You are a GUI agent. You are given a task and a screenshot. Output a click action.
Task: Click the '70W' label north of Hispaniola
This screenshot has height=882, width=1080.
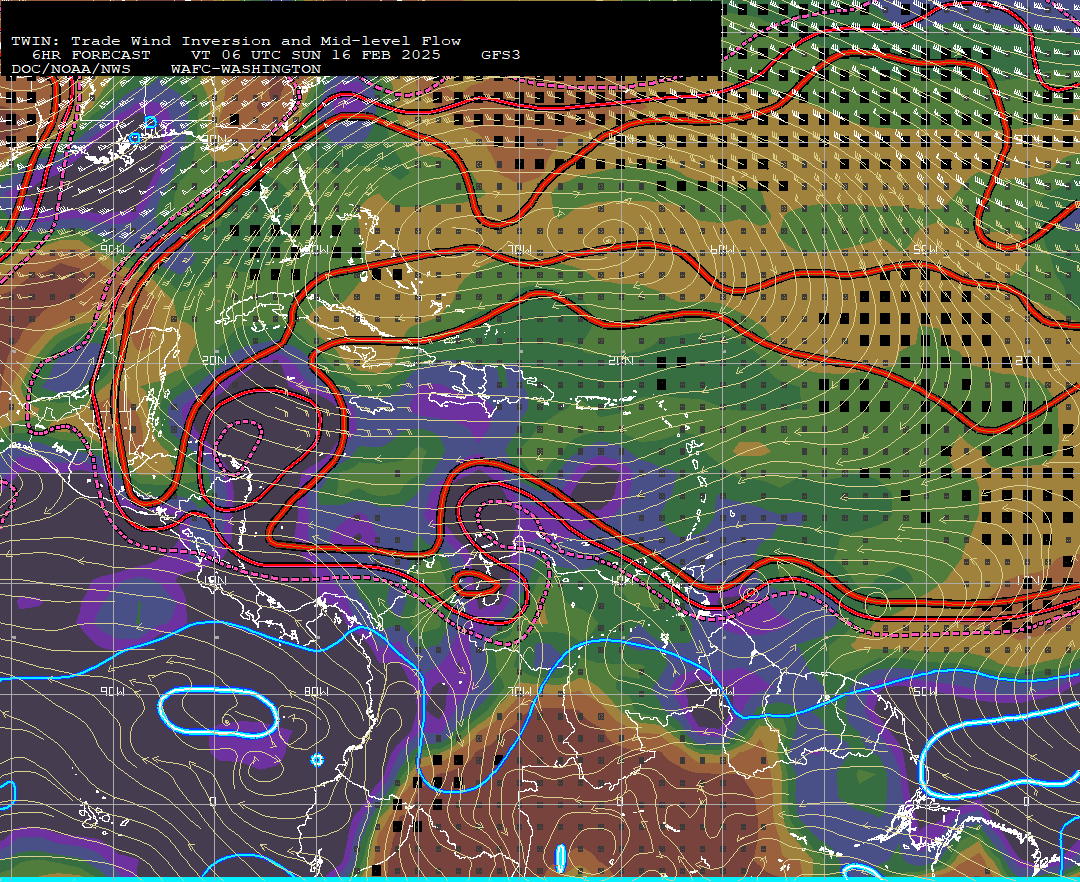pos(520,249)
